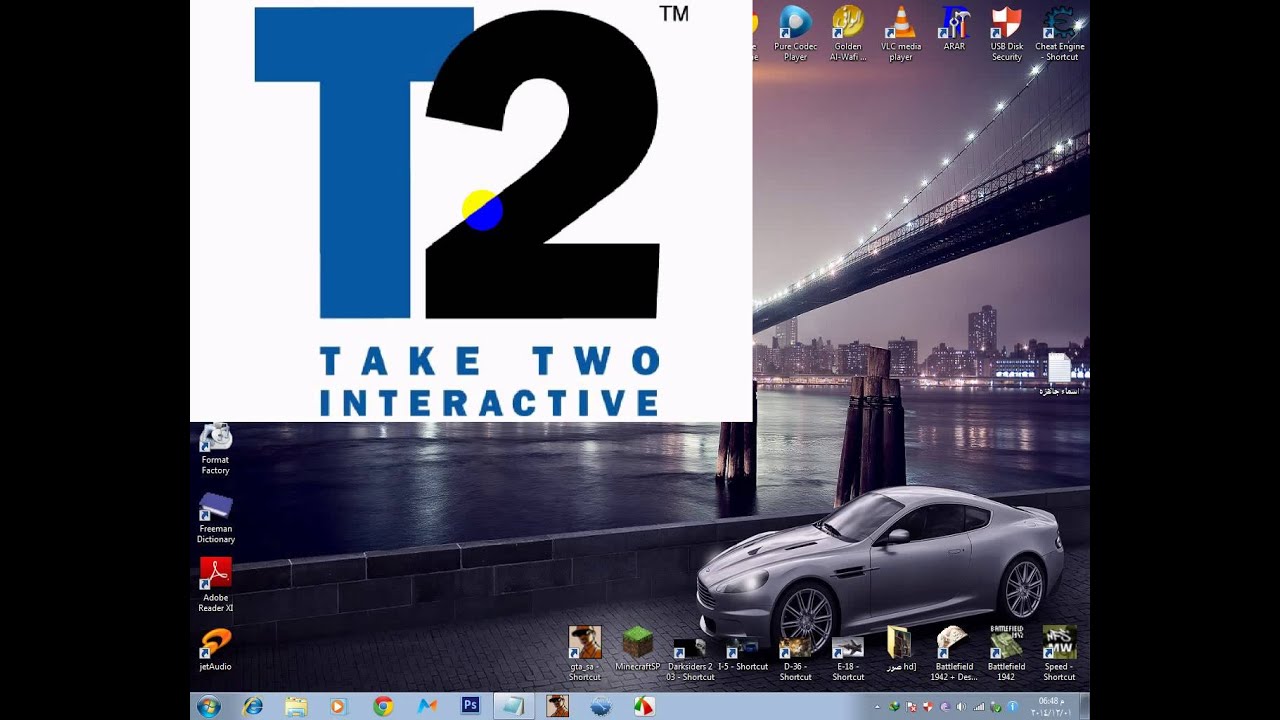This screenshot has width=1280, height=720.
Task: Select Battlefield 1942 + Des... shortcut
Action: point(954,654)
